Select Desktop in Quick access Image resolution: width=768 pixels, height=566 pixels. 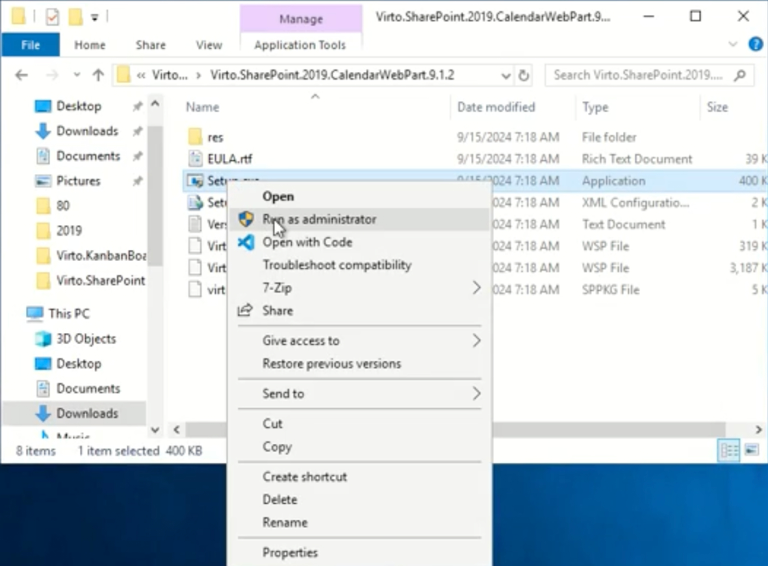coord(79,106)
